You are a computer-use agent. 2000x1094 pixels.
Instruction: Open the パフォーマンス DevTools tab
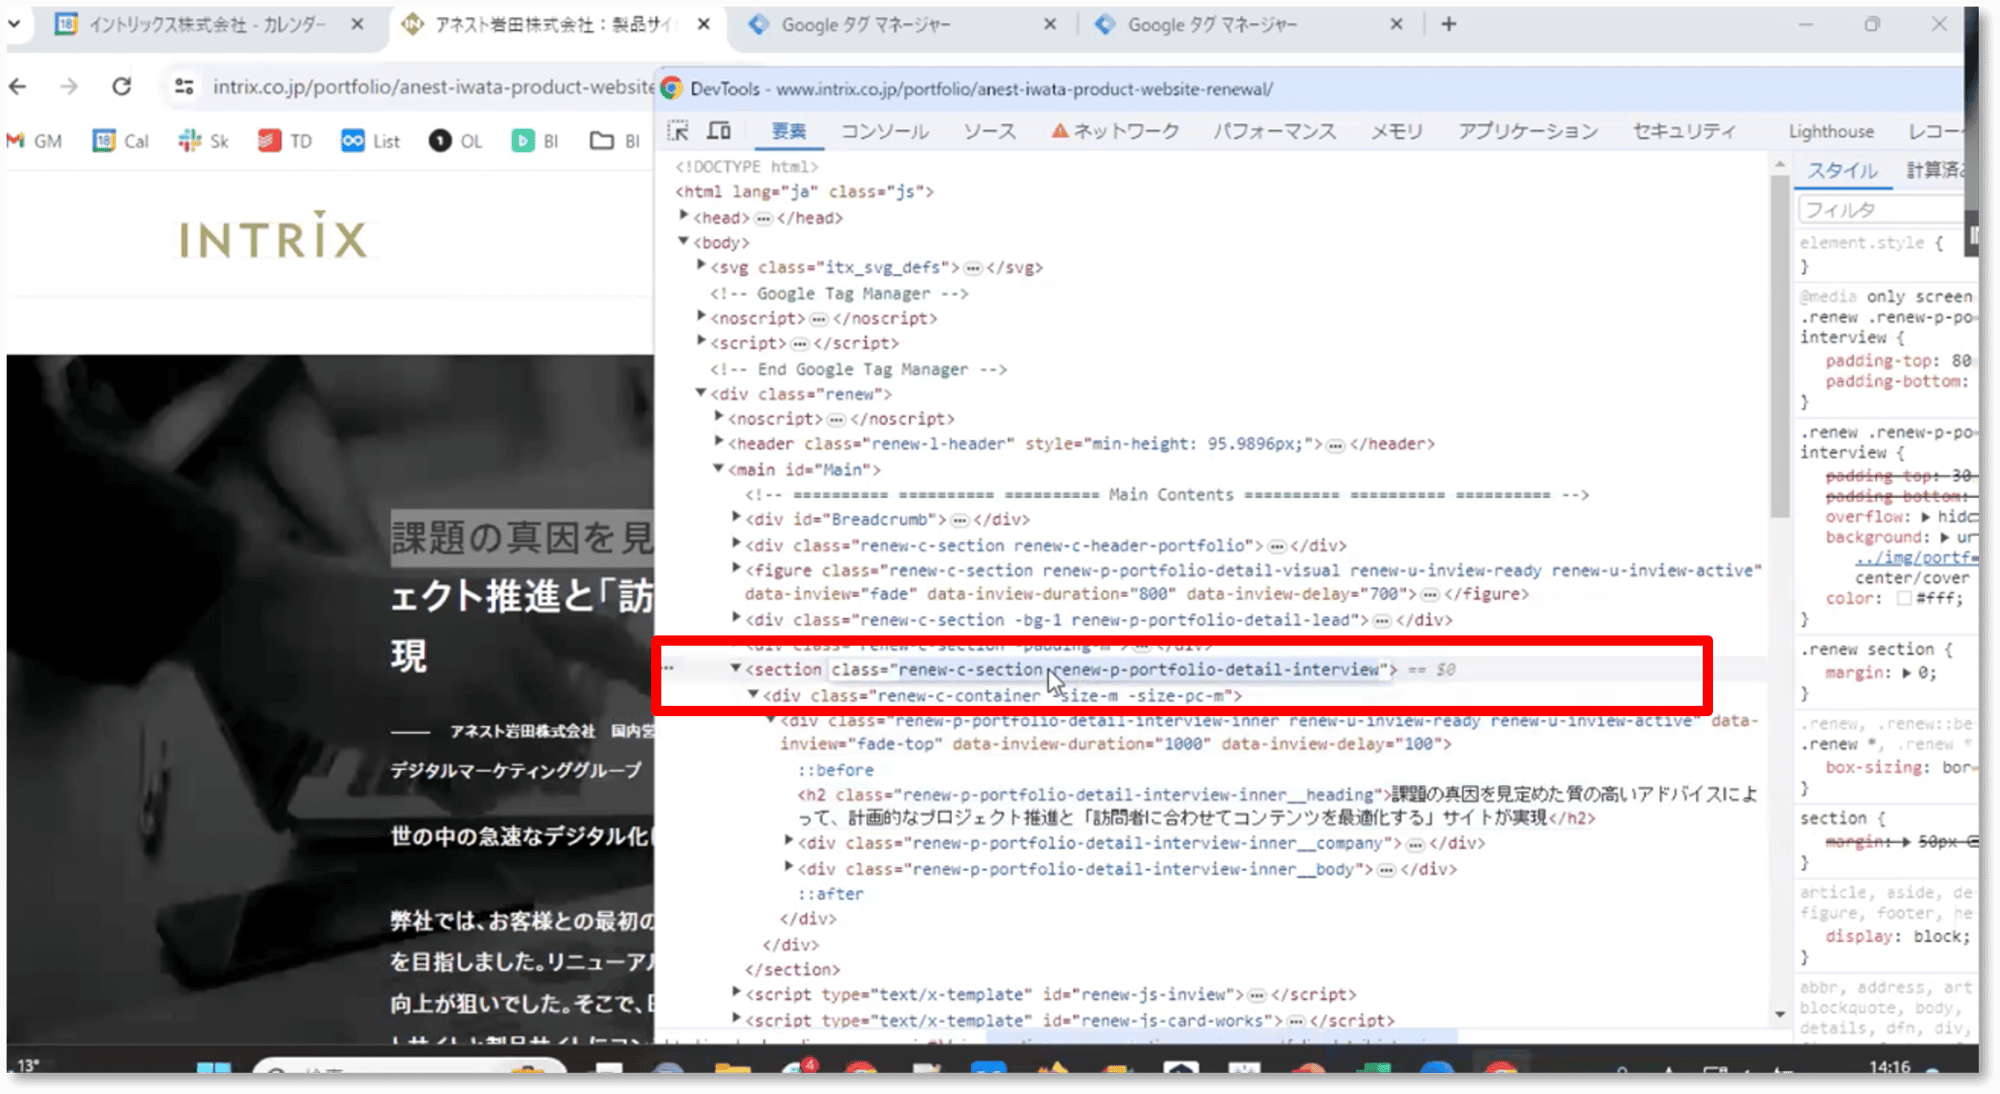[x=1275, y=131]
